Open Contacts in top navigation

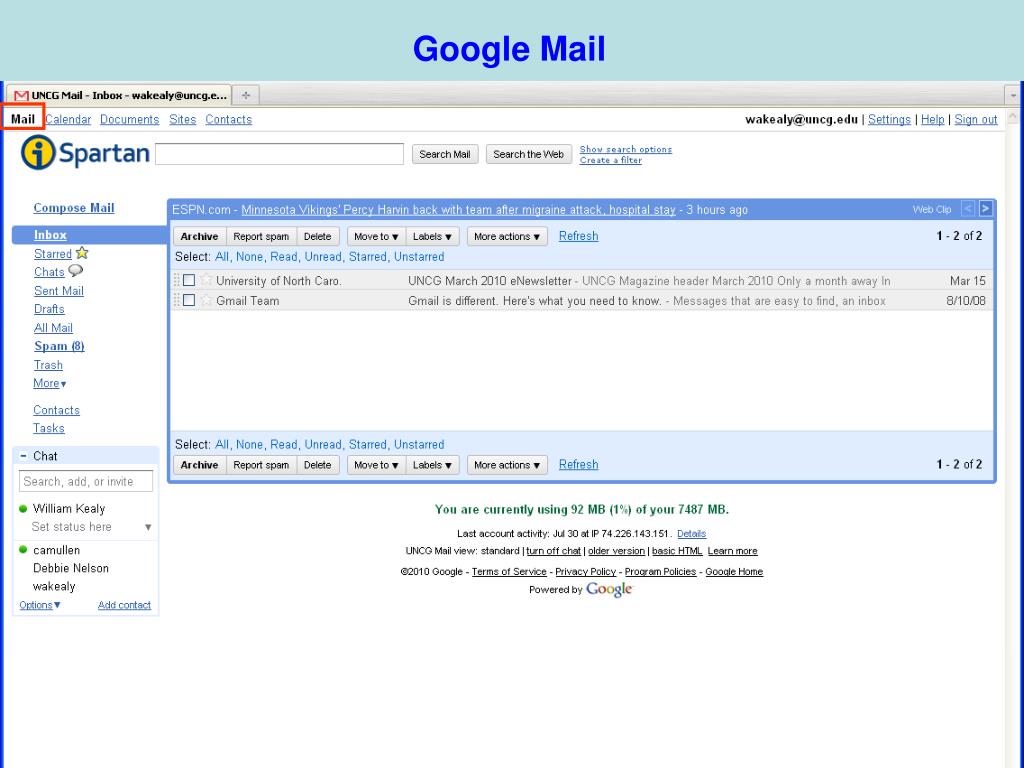[x=229, y=120]
